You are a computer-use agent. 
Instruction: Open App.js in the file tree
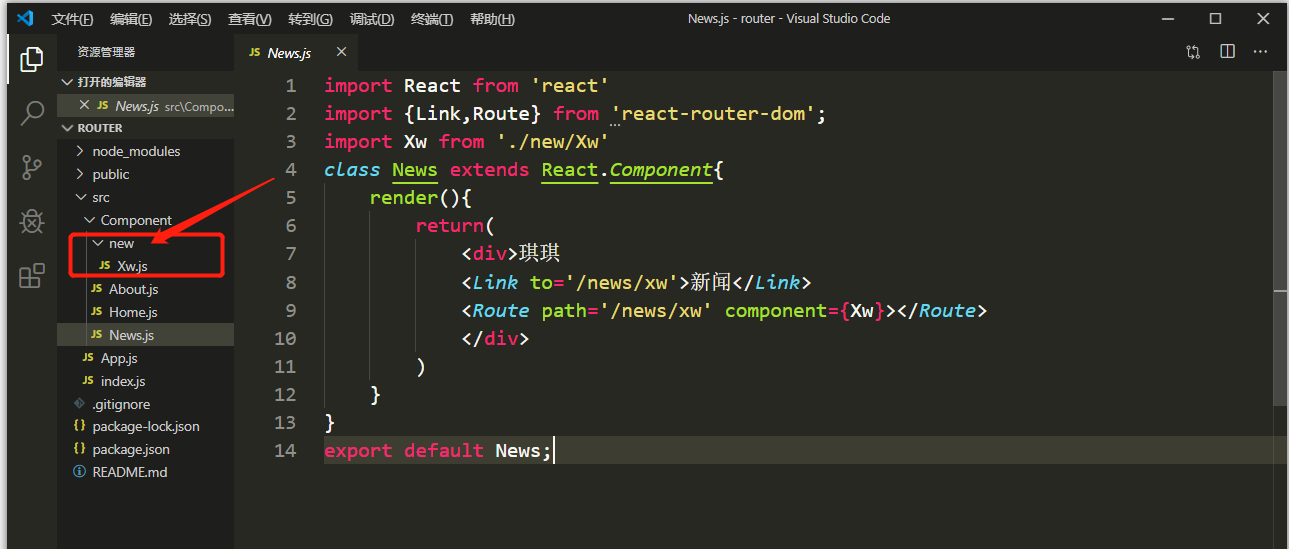tap(146, 358)
